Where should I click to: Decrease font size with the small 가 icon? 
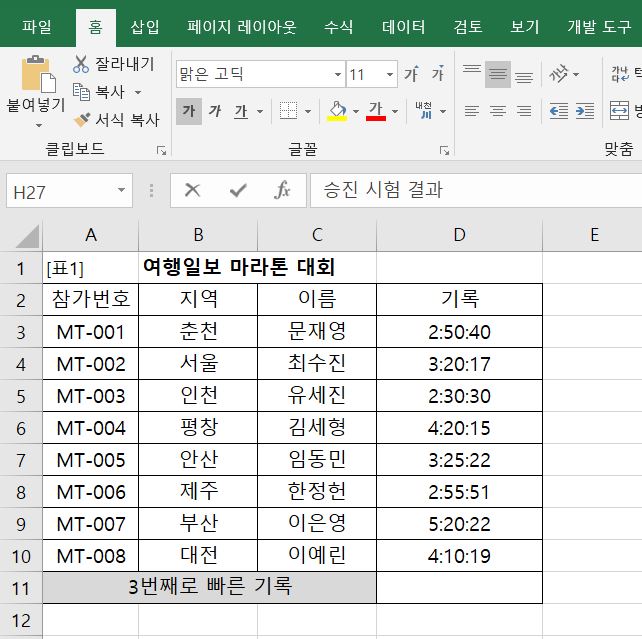coord(438,74)
